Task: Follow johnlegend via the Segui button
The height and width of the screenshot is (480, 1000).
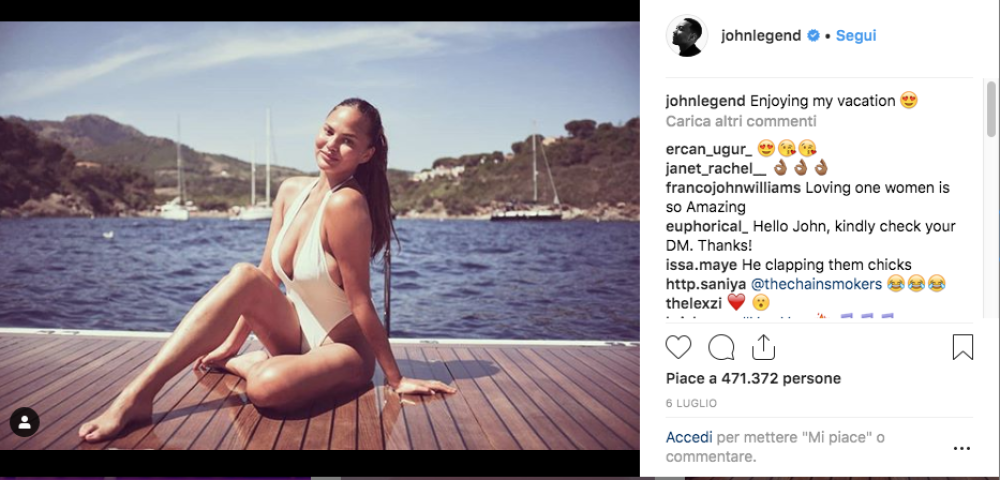Action: (x=856, y=36)
